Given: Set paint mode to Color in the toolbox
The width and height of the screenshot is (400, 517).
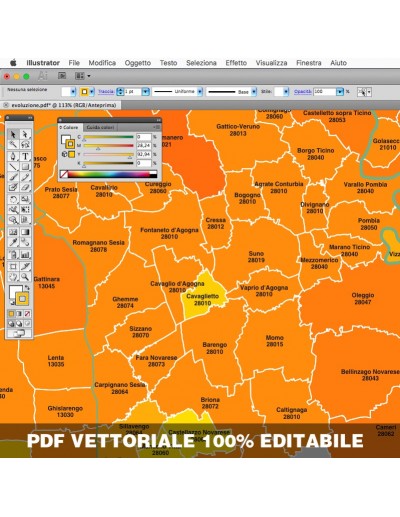Looking at the screenshot, I should 11,314.
